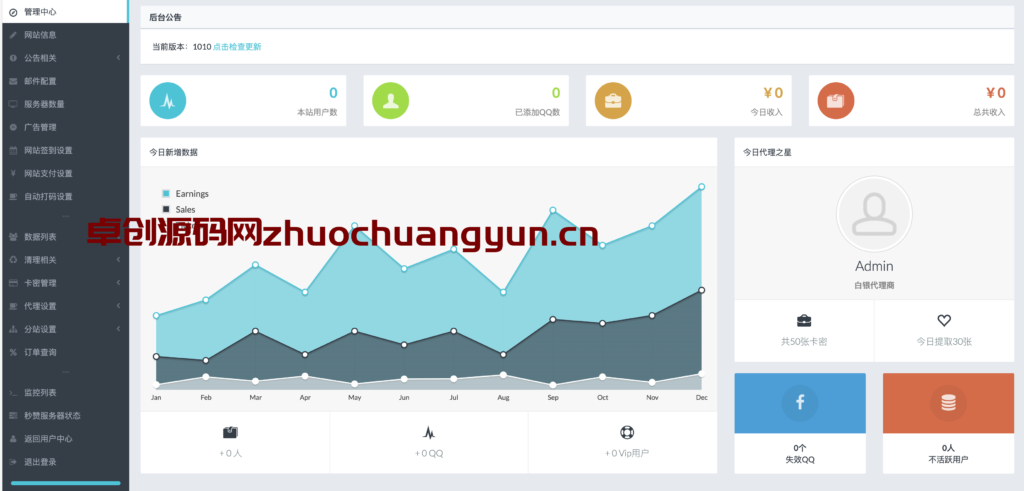This screenshot has height=491, width=1024.
Task: Click the Facebook icon on the blue tile
Action: tap(800, 403)
